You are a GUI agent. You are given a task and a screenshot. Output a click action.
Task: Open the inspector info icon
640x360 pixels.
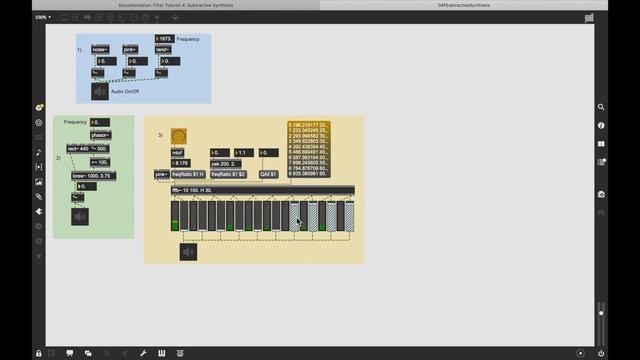click(601, 125)
